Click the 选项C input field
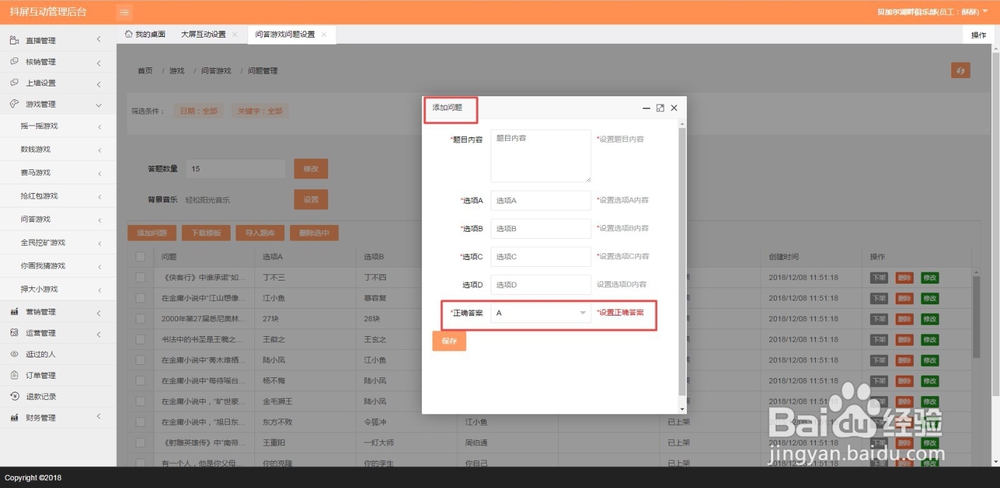Viewport: 1000px width, 488px height. pos(541,256)
